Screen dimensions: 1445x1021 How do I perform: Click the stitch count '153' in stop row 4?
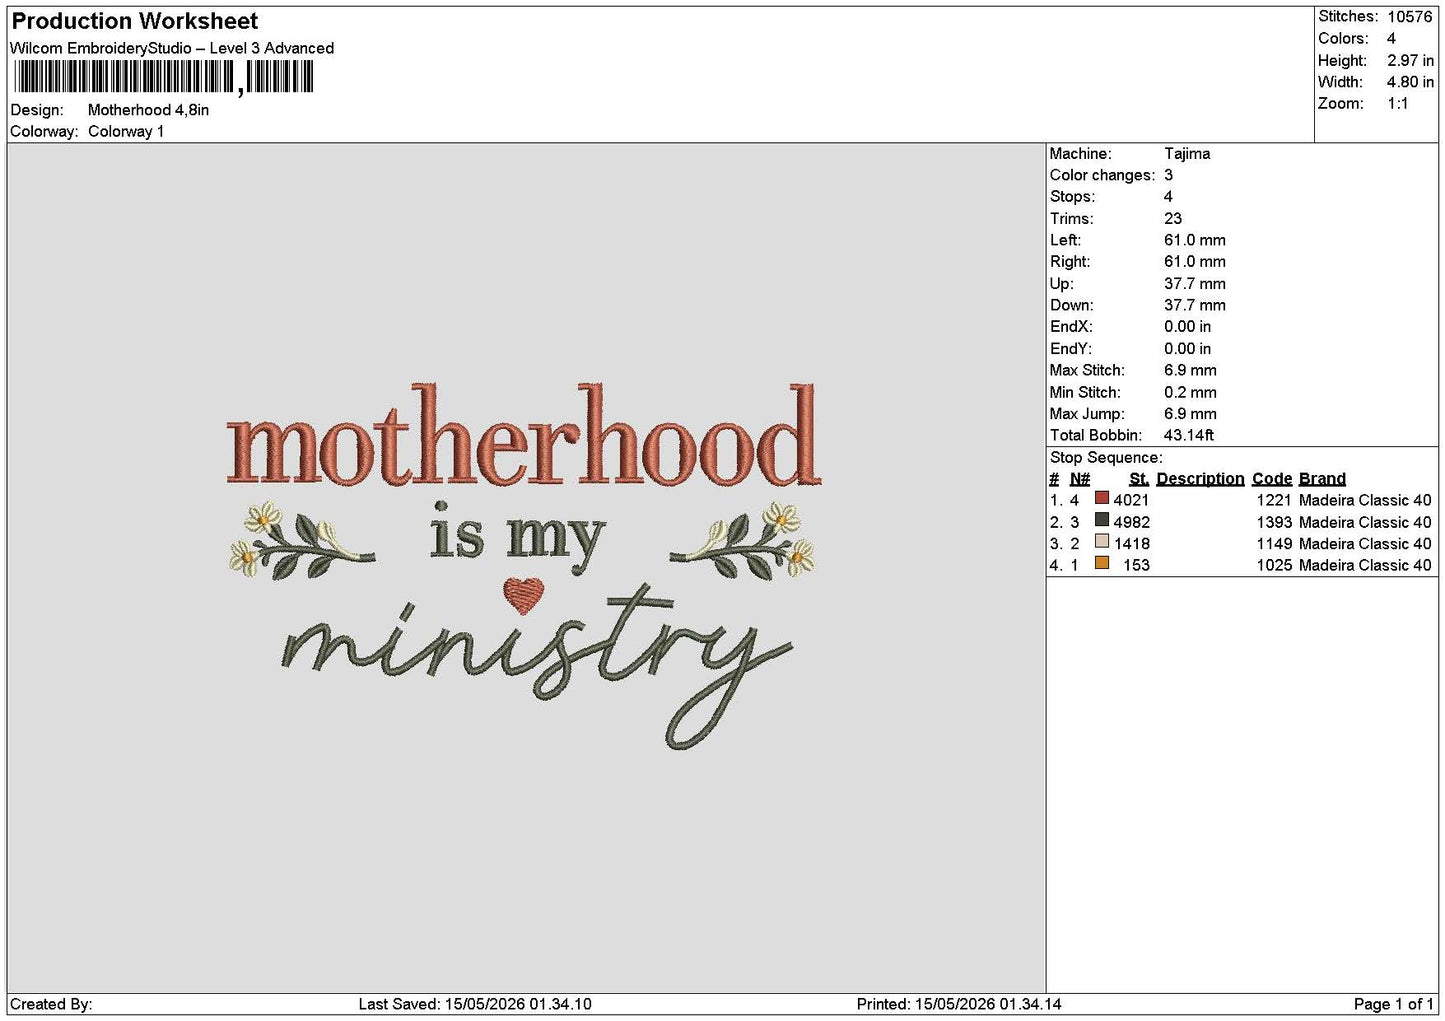click(1136, 565)
